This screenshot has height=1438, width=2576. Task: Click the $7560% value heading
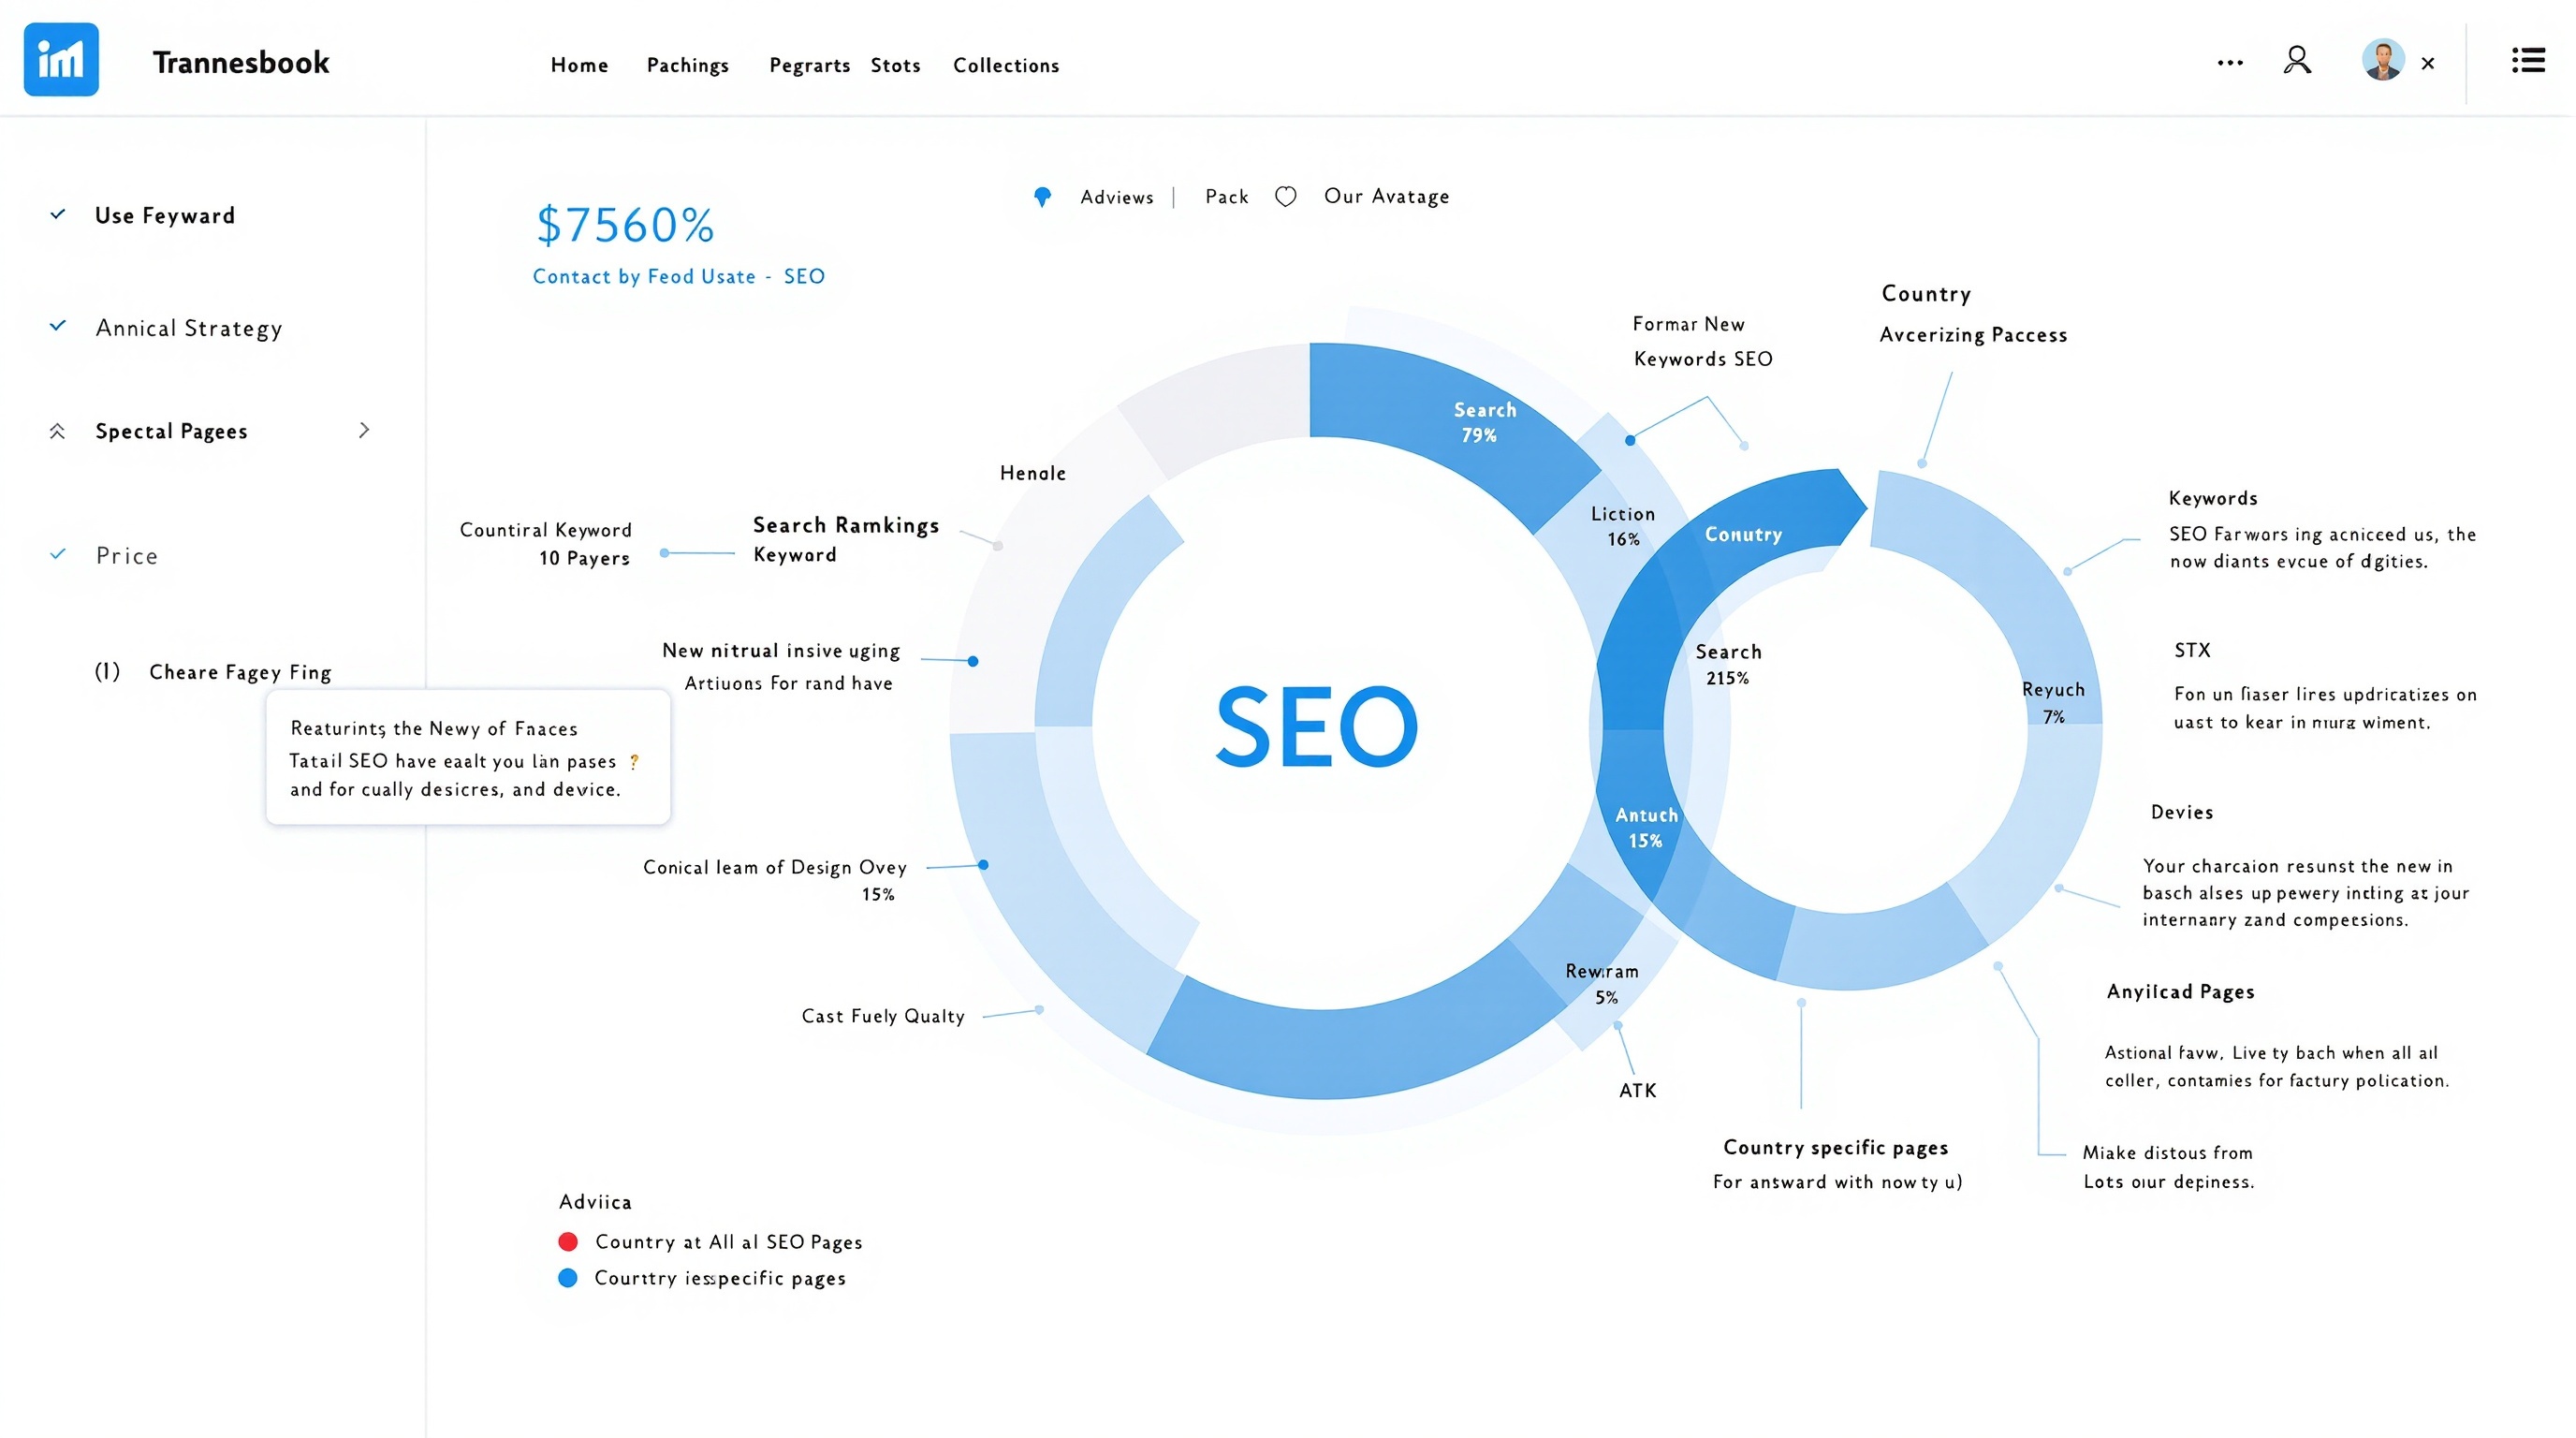pyautogui.click(x=625, y=224)
